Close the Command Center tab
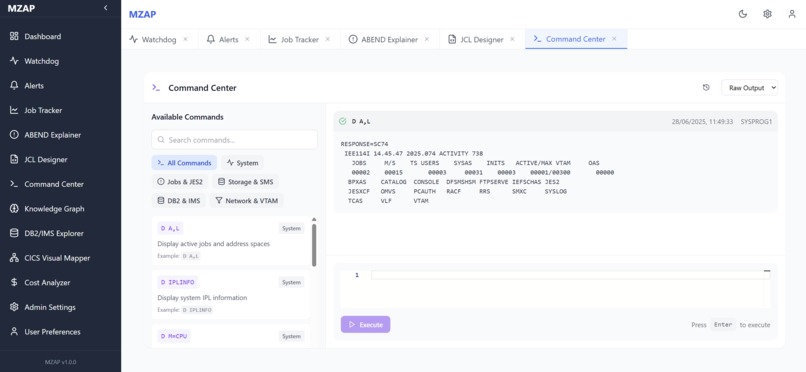The height and width of the screenshot is (372, 806). (614, 39)
